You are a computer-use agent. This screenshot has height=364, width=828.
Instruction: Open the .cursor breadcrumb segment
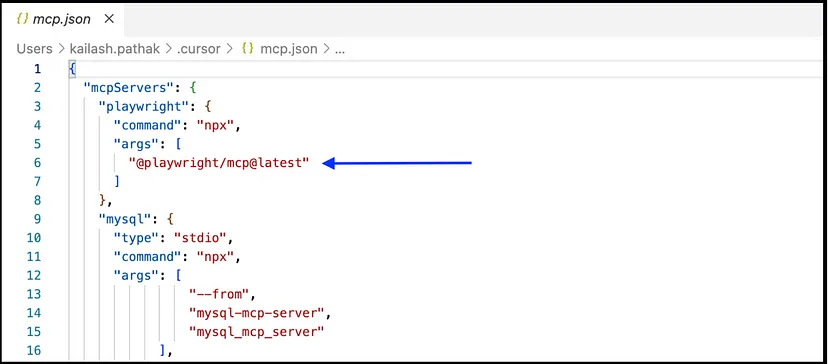tap(199, 49)
